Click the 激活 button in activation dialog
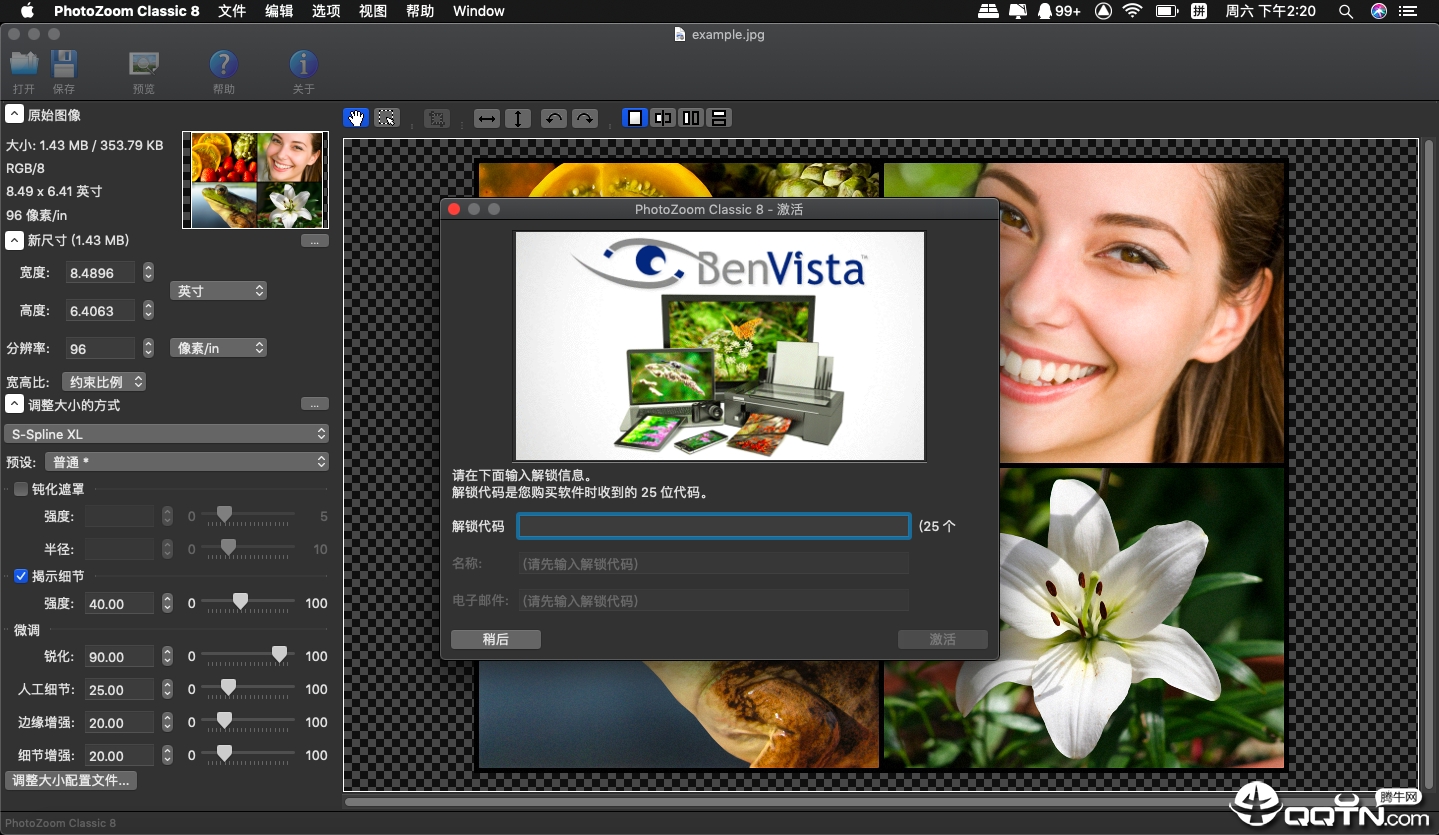 click(x=943, y=639)
